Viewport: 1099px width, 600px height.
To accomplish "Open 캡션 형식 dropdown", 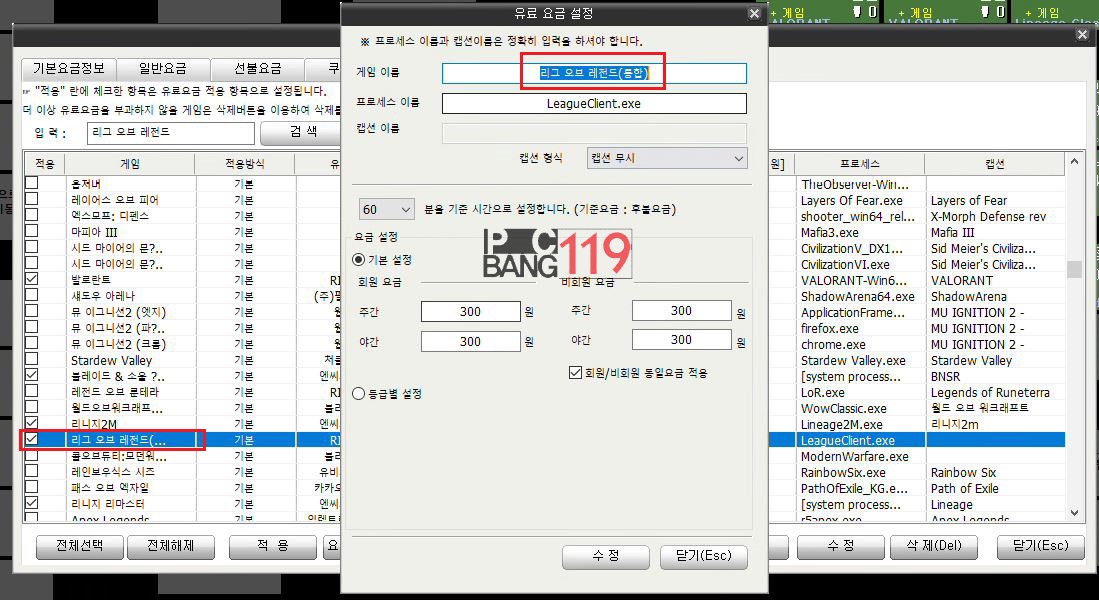I will point(666,158).
